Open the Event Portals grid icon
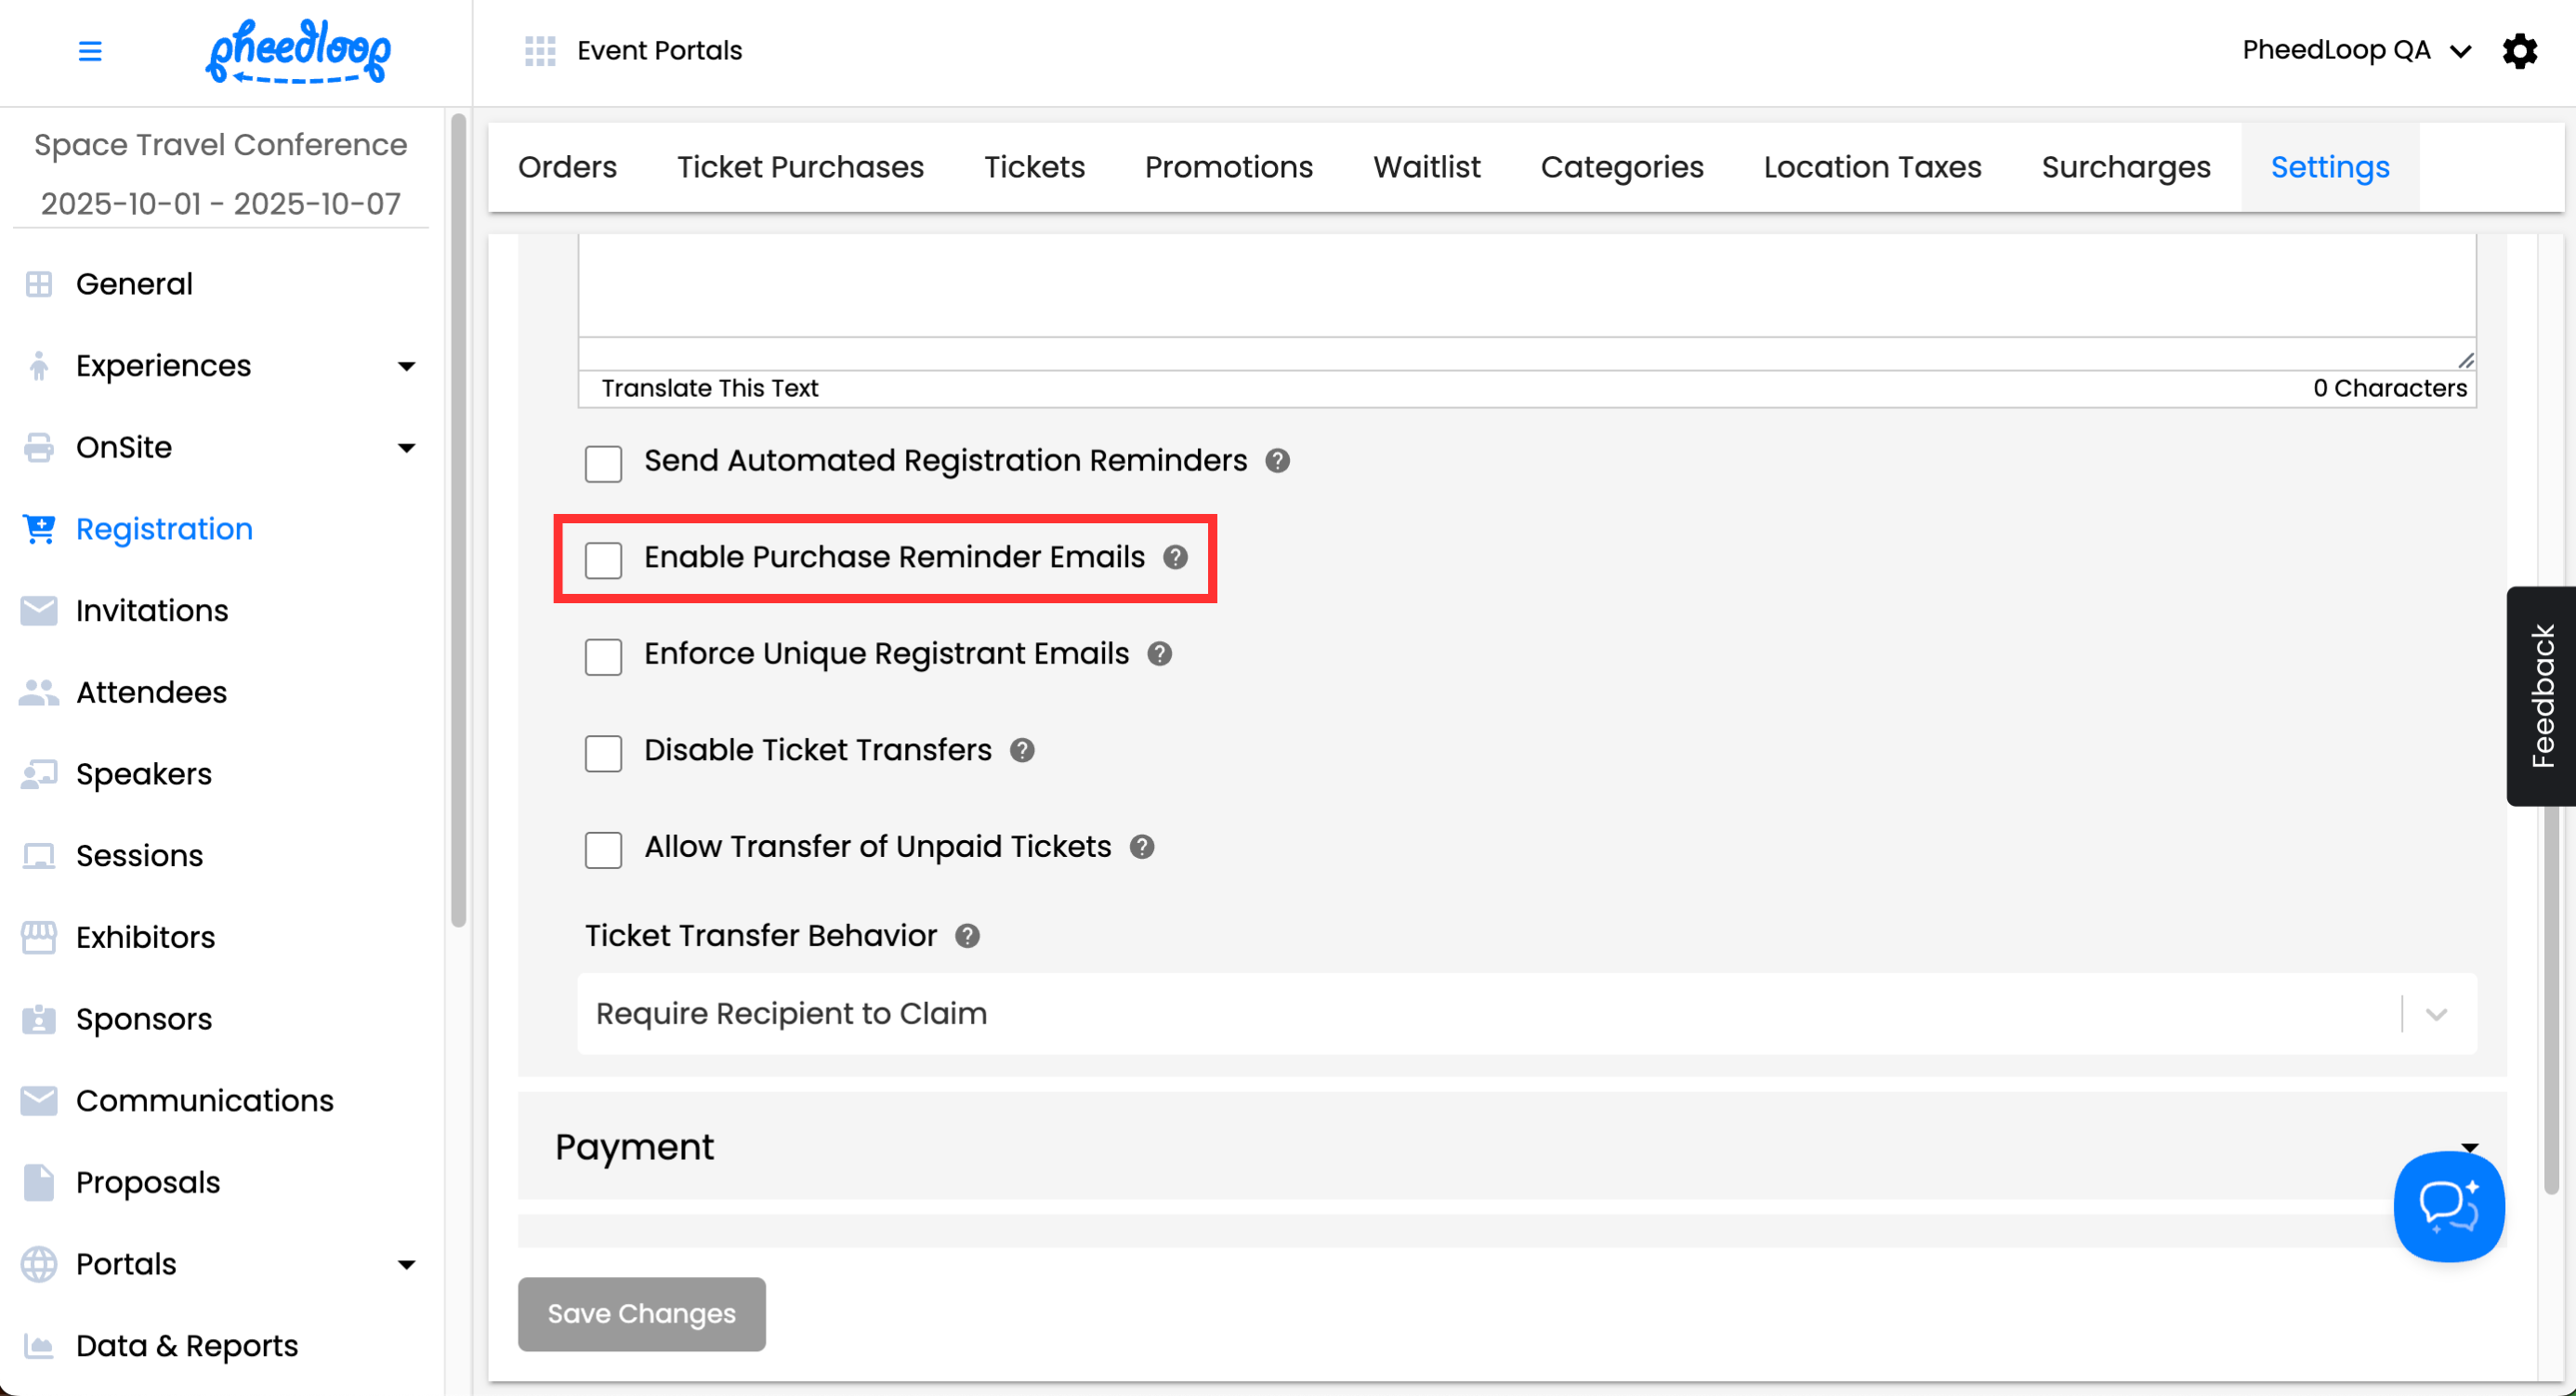The image size is (2576, 1396). click(540, 51)
